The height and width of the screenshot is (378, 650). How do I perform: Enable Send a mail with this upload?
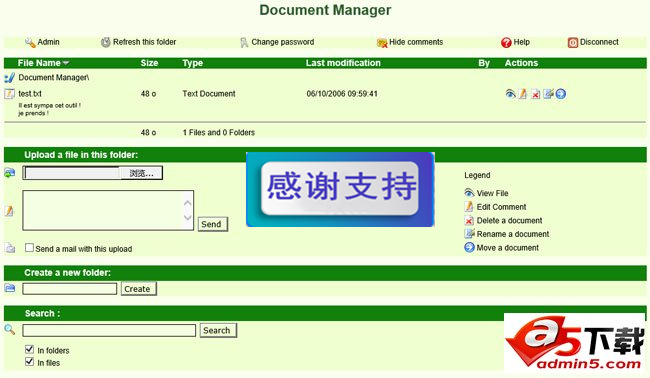pyautogui.click(x=29, y=248)
